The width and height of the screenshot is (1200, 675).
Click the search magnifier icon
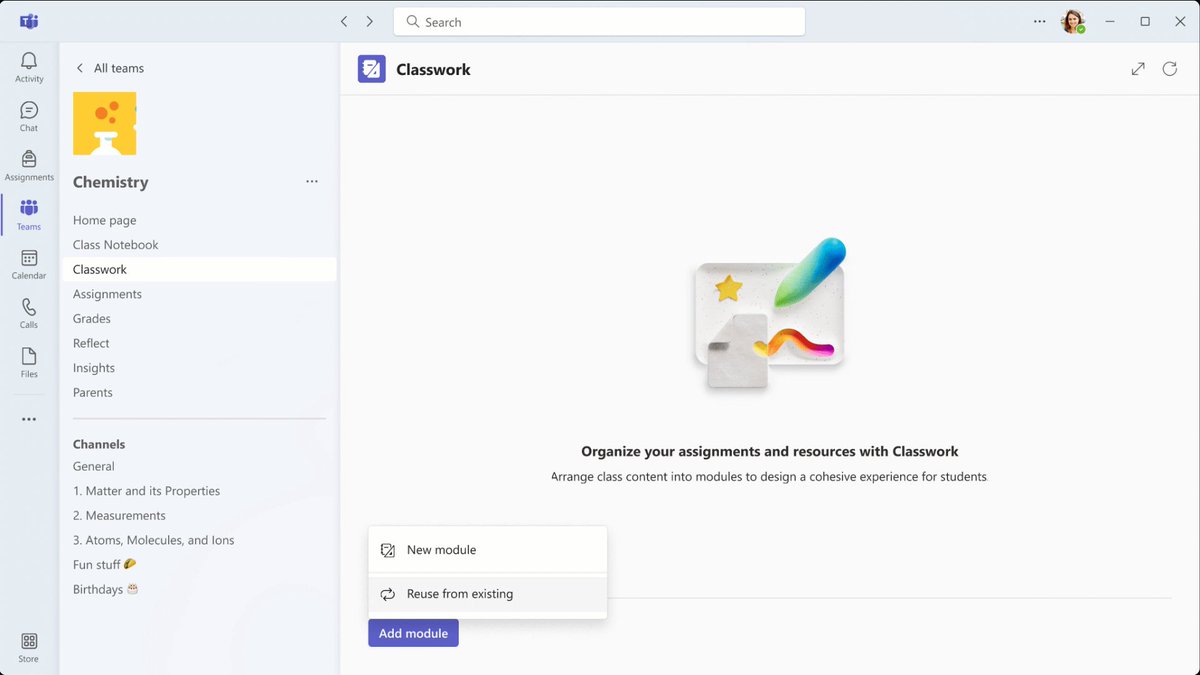point(412,22)
